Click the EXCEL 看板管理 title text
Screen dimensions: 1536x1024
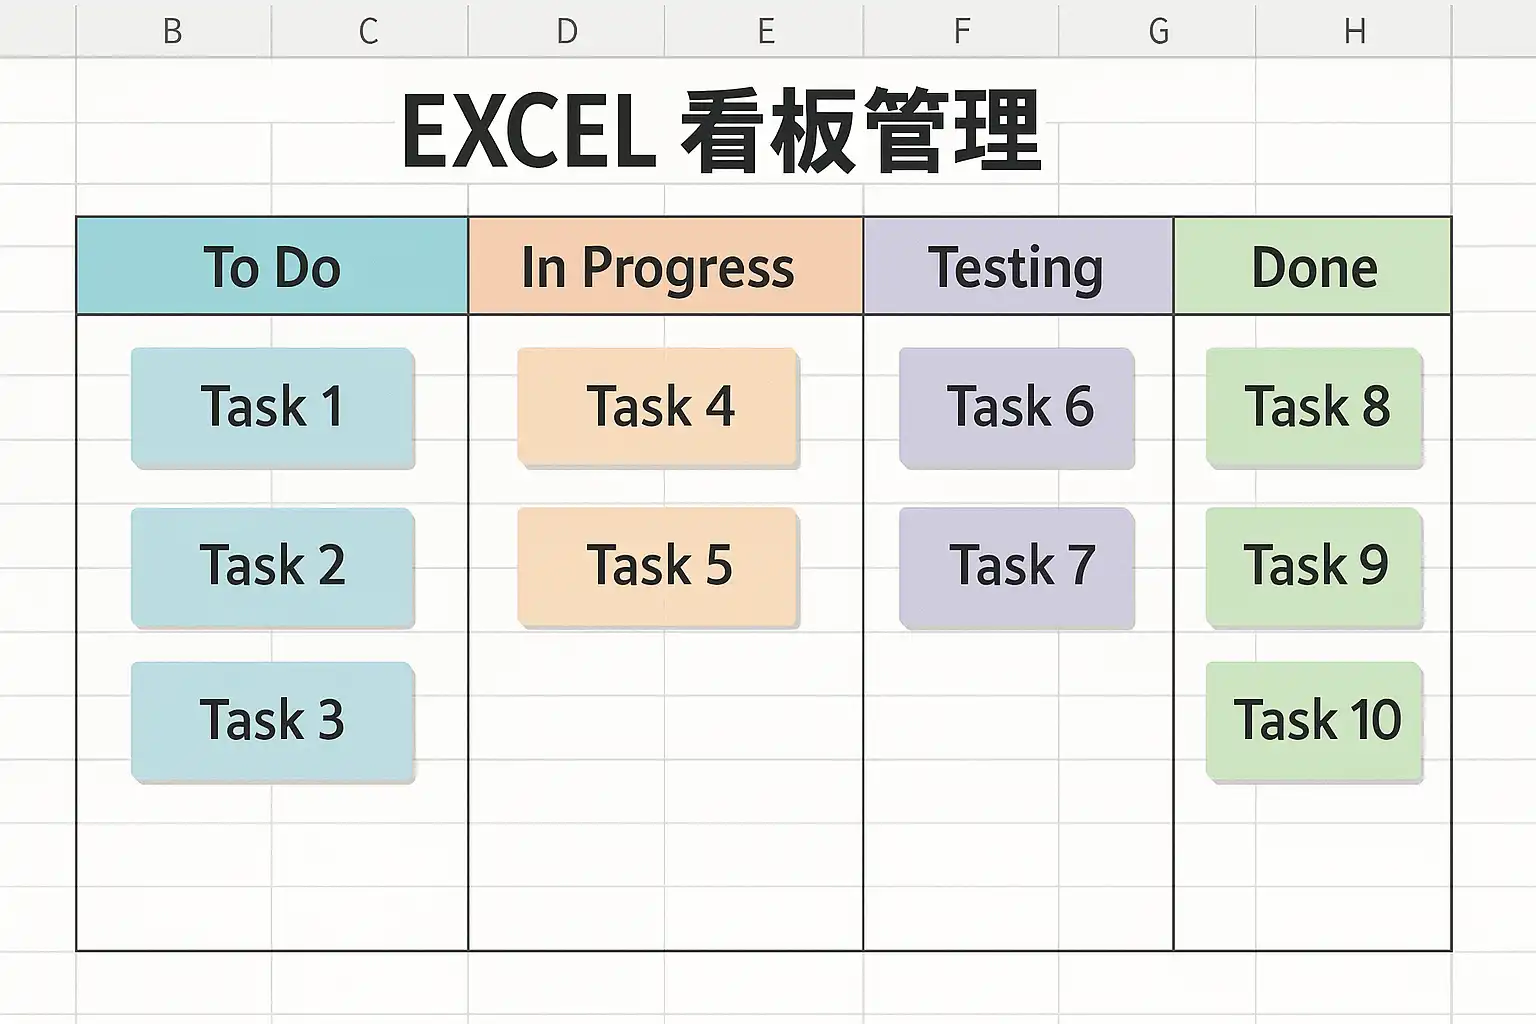coord(720,132)
